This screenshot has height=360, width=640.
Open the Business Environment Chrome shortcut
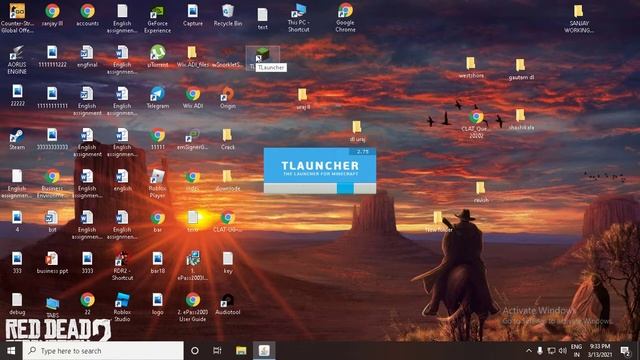tap(52, 183)
